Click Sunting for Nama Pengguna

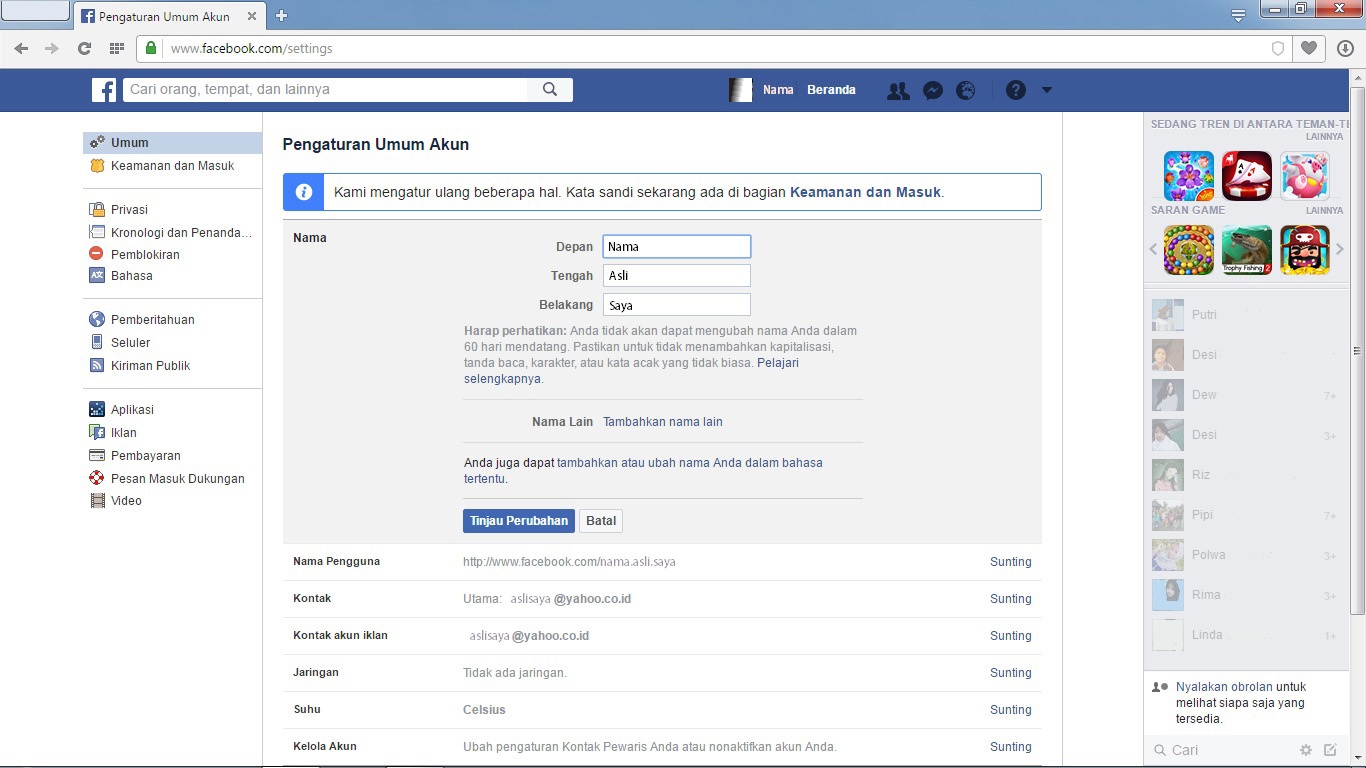(1010, 562)
